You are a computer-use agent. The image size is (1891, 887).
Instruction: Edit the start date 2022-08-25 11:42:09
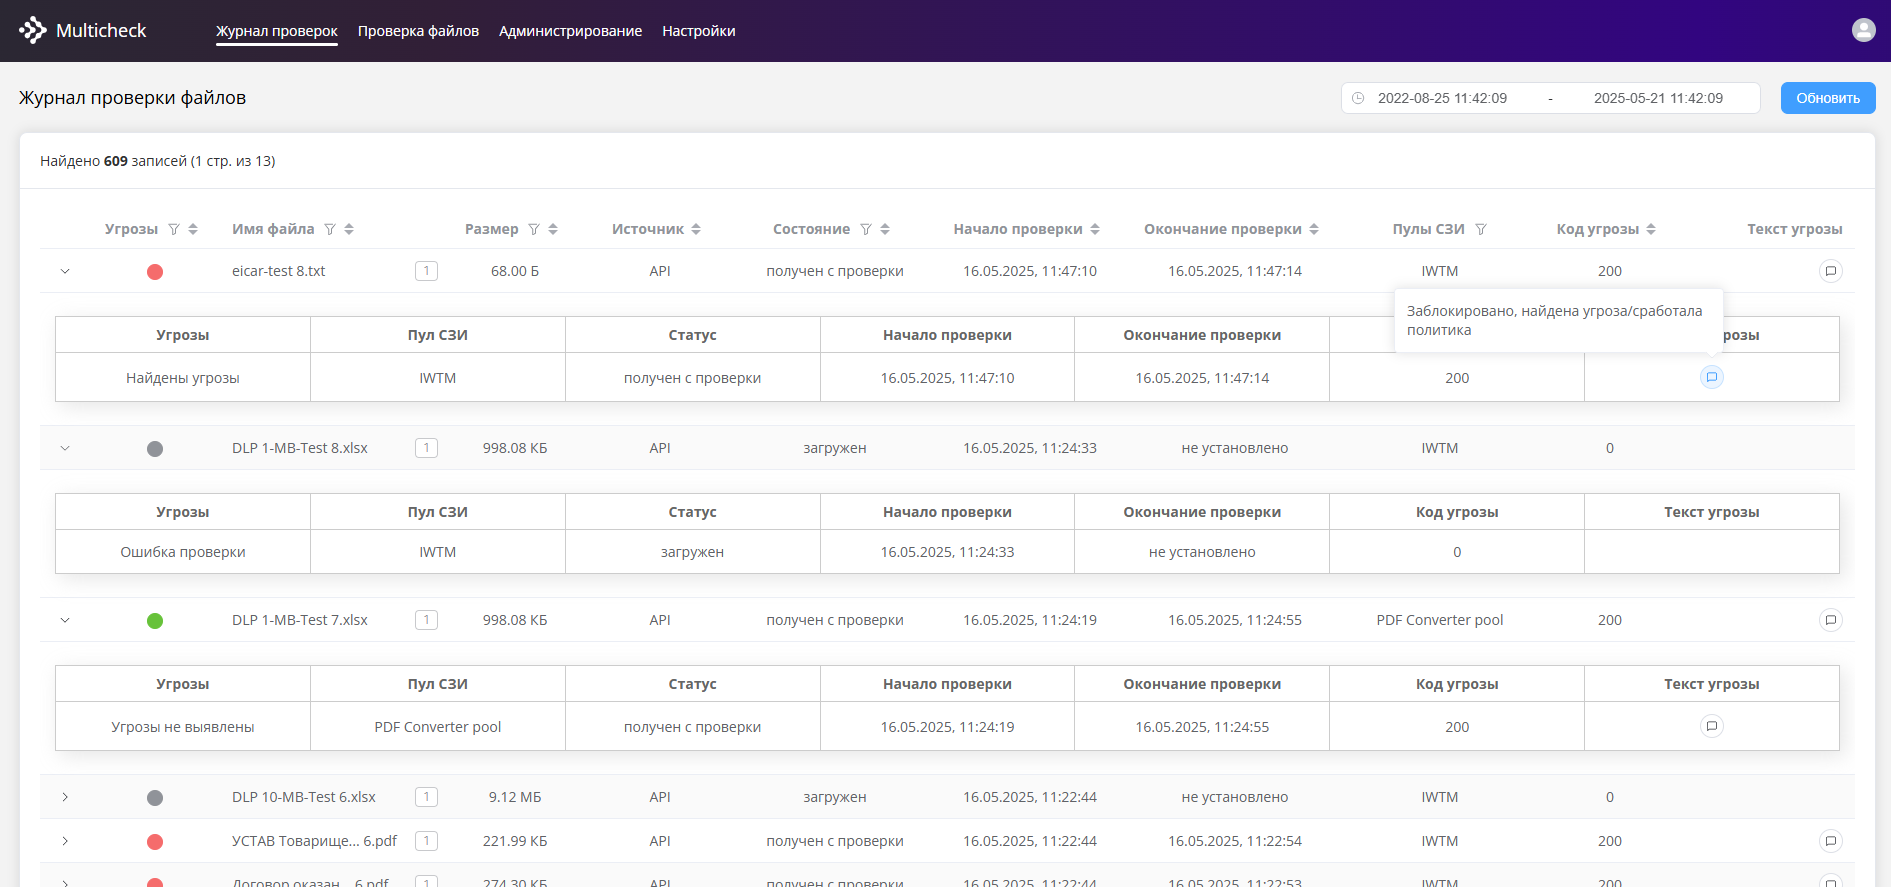[x=1442, y=98]
